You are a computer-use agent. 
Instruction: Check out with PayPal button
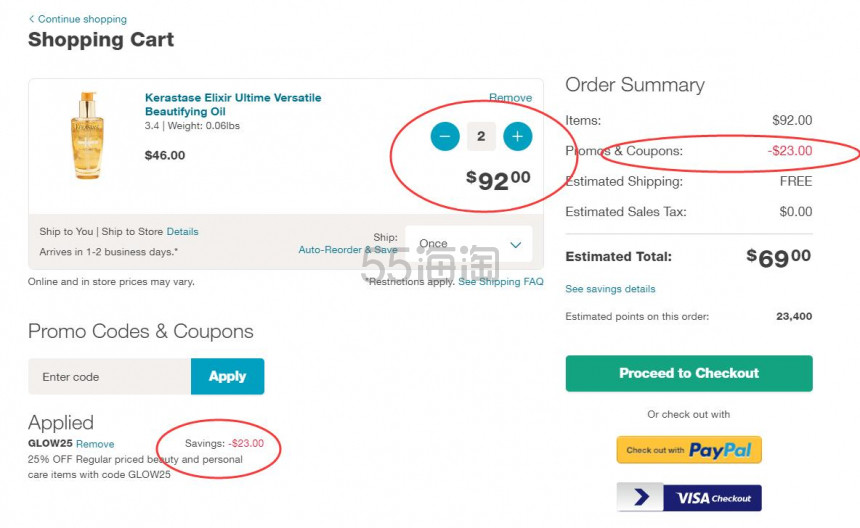tap(688, 450)
